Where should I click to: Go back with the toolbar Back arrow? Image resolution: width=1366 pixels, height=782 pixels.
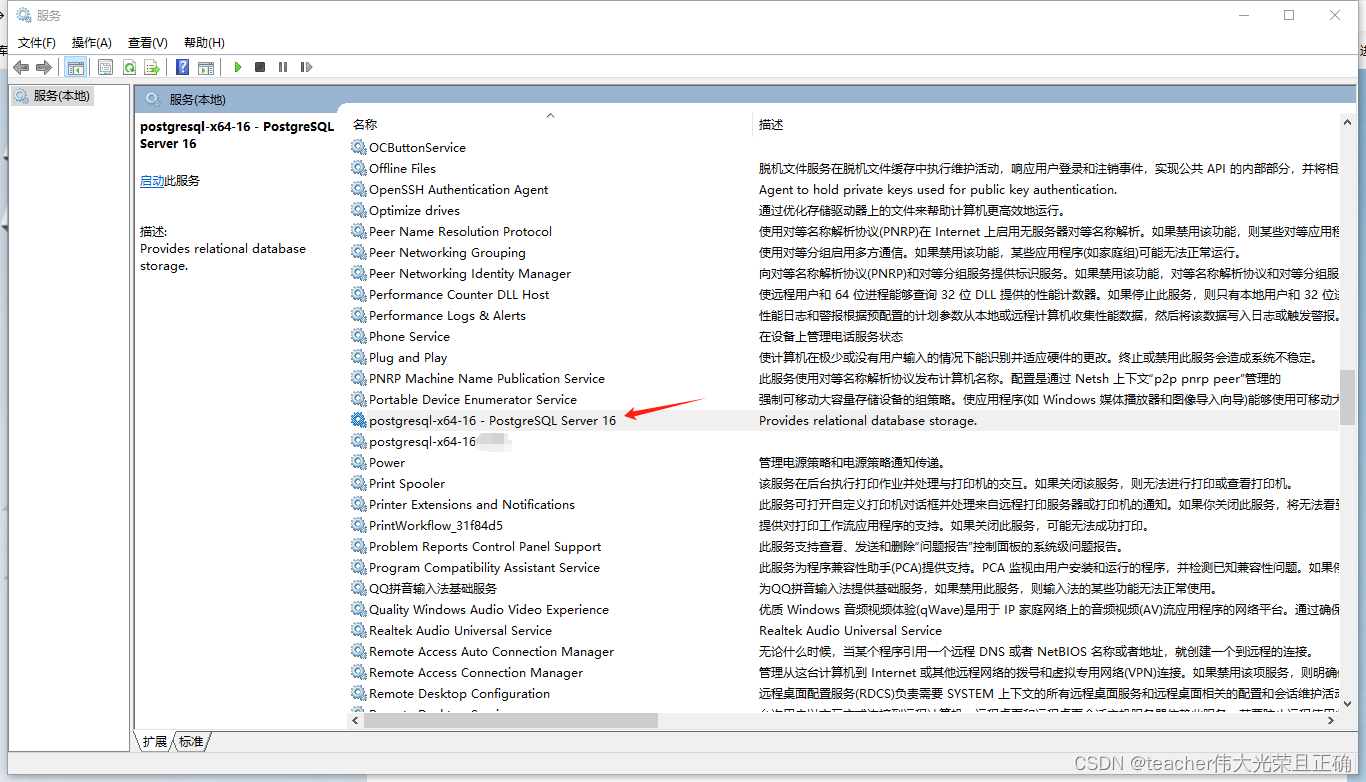point(21,67)
